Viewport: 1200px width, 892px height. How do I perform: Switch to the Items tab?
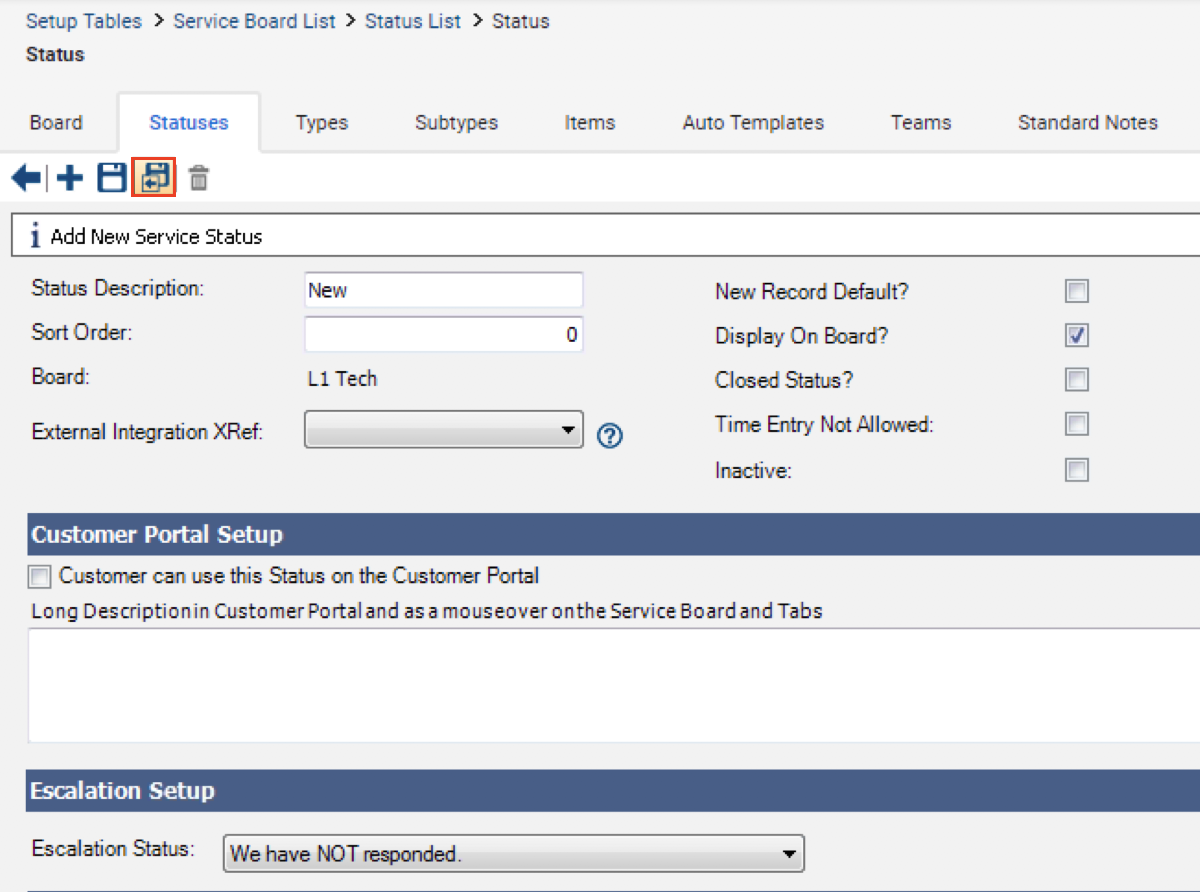pyautogui.click(x=590, y=123)
